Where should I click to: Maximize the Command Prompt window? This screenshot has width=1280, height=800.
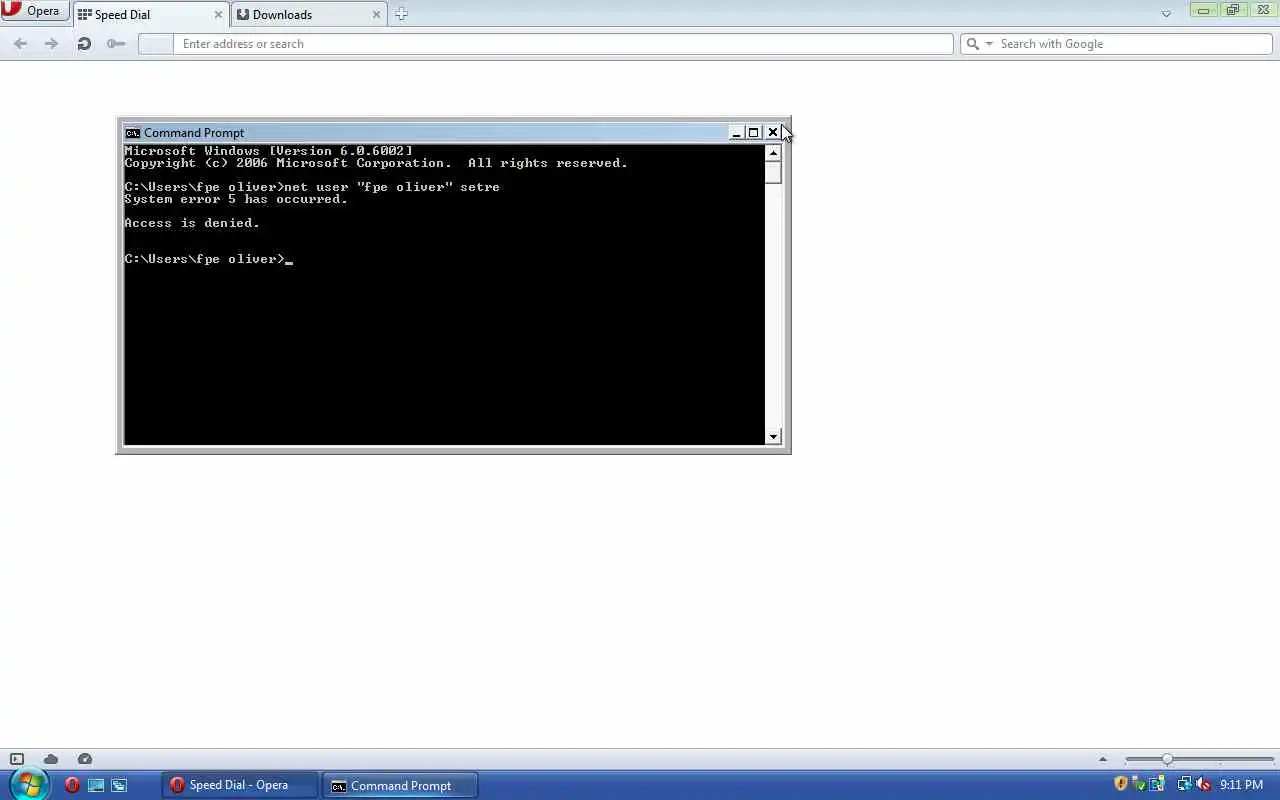(x=754, y=132)
